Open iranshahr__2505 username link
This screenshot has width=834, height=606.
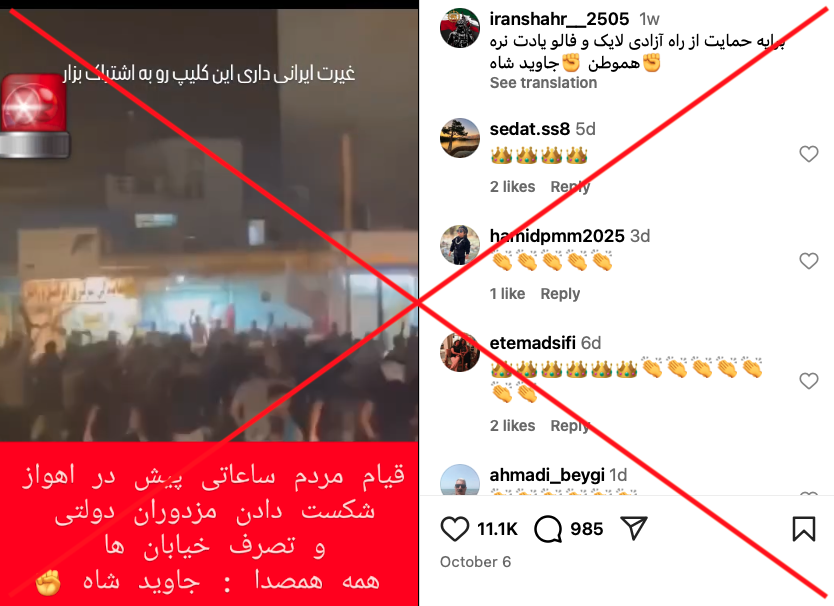[x=559, y=19]
